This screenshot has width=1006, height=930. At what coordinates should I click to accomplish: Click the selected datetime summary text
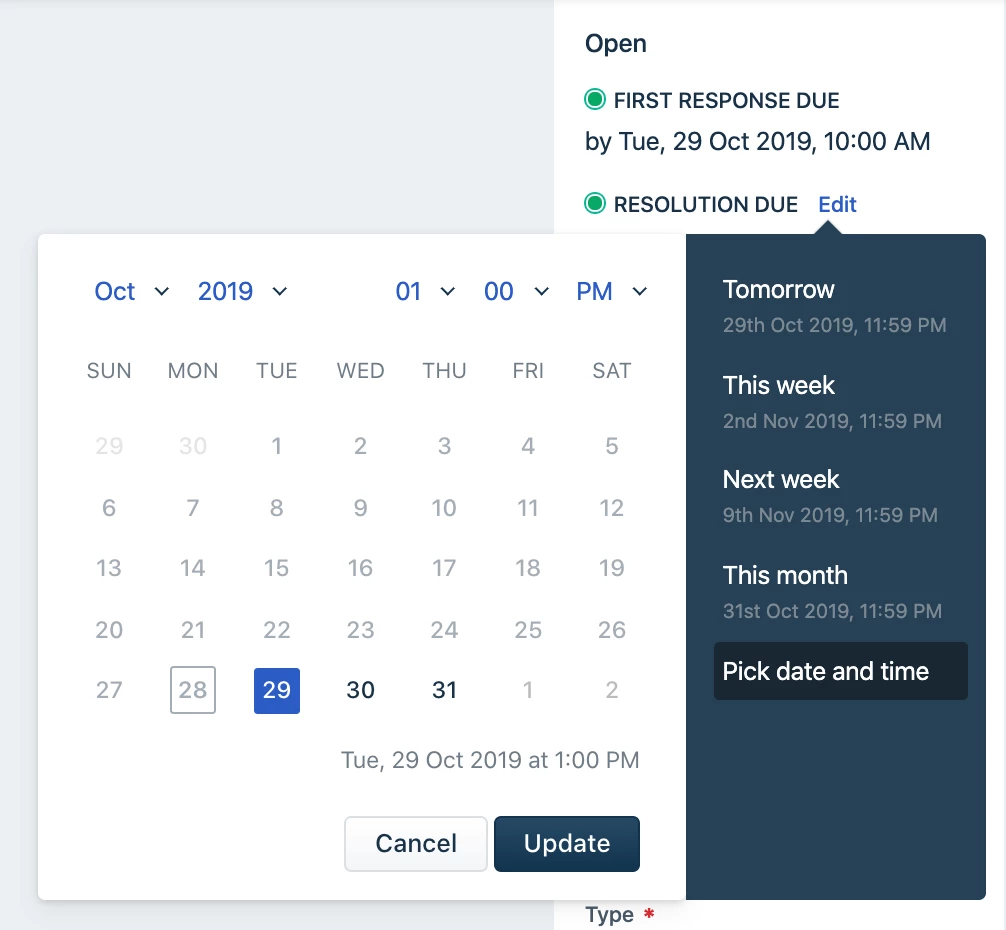(x=490, y=760)
